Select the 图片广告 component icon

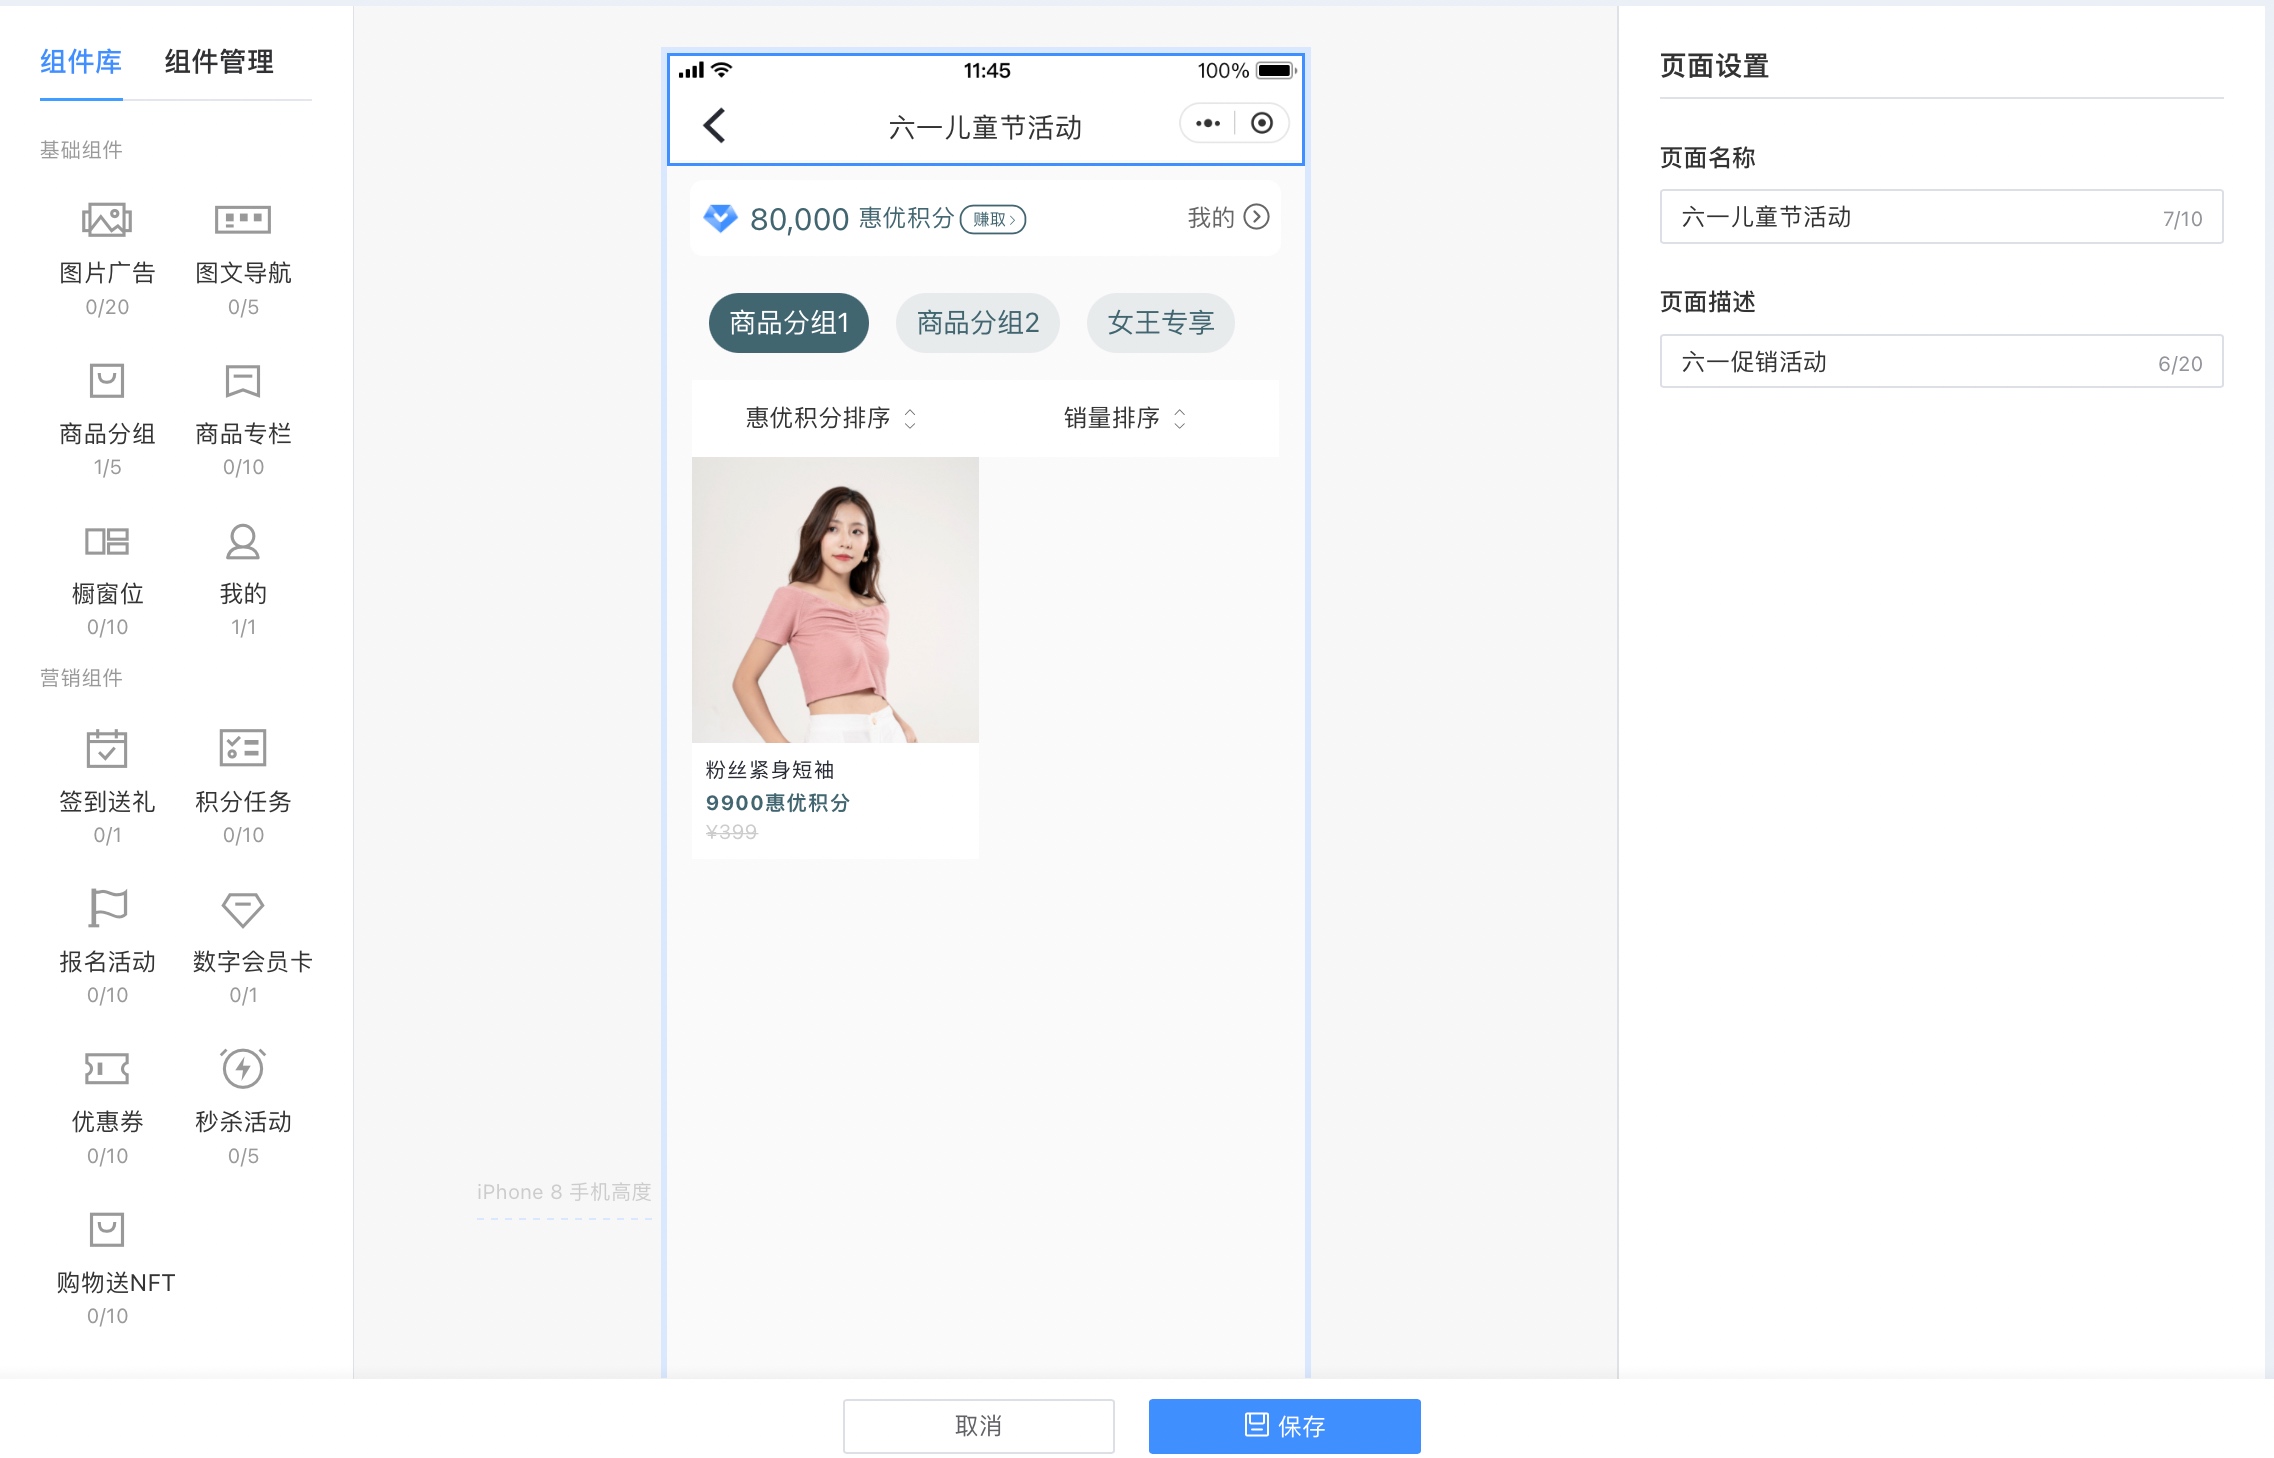(x=107, y=220)
